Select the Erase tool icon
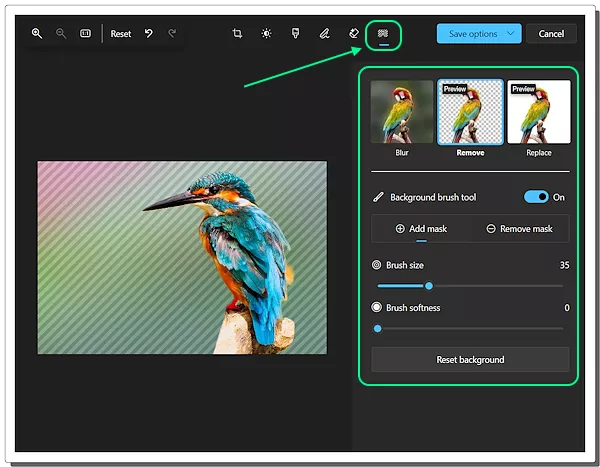600x467 pixels. tap(353, 33)
